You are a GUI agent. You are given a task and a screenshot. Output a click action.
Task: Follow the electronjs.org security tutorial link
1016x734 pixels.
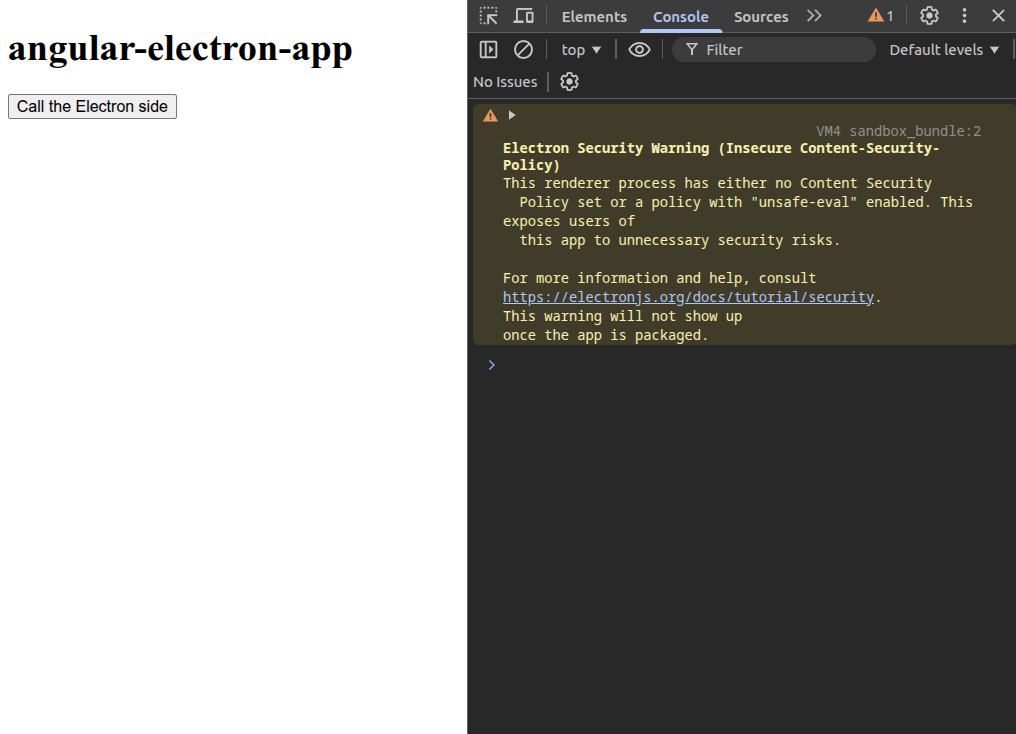688,297
